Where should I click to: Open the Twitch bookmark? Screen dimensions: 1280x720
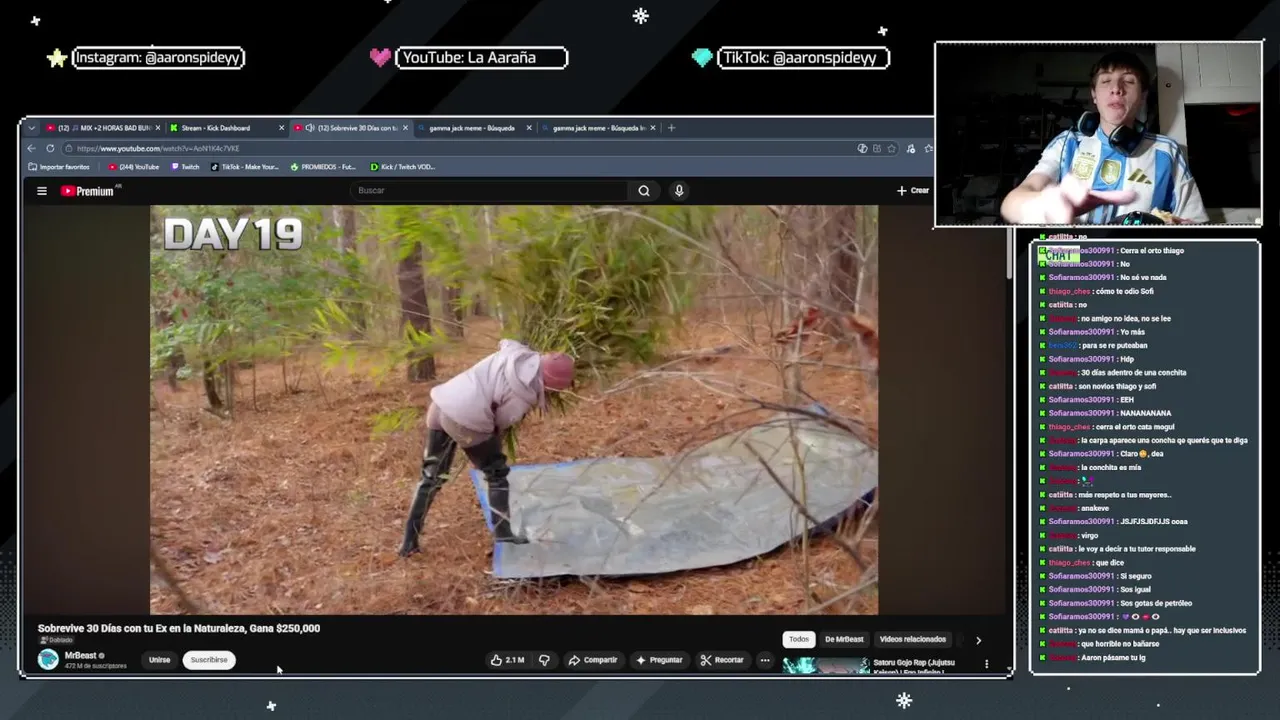pyautogui.click(x=186, y=167)
